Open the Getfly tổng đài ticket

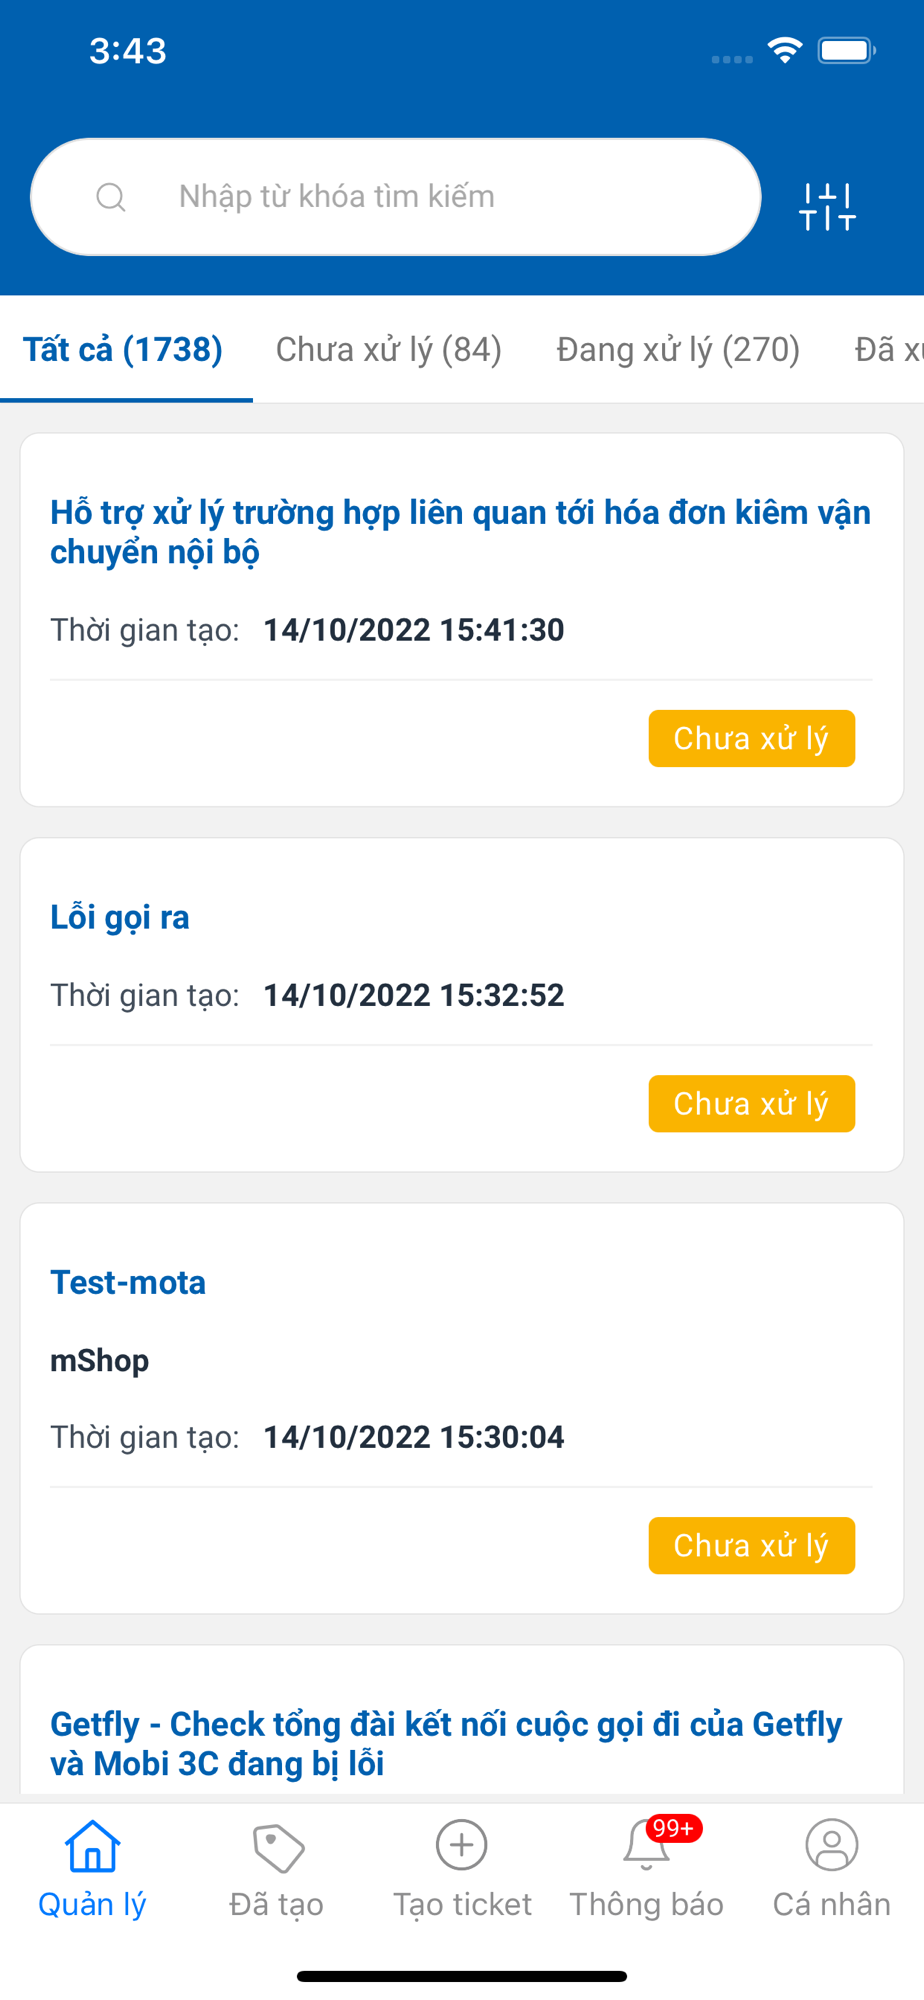pos(446,1743)
